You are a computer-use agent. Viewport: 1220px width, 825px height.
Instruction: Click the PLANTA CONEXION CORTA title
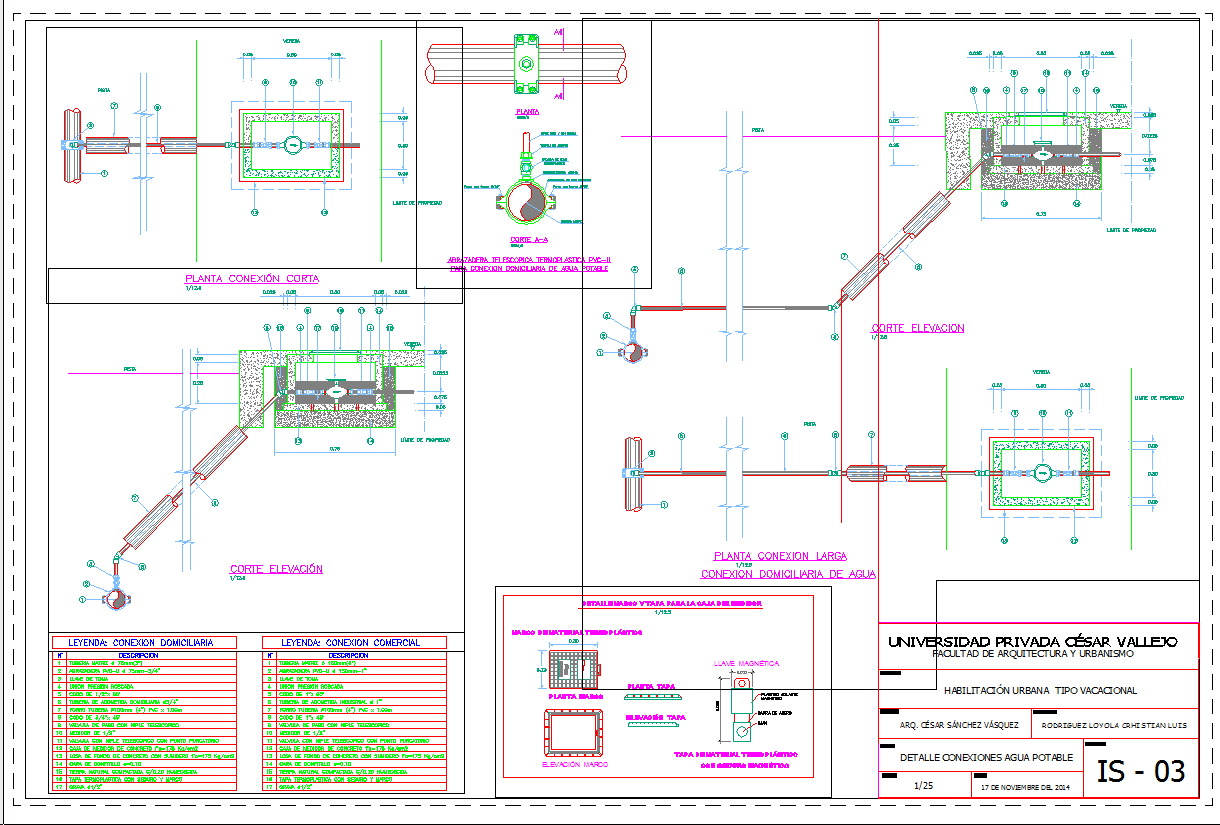[252, 279]
